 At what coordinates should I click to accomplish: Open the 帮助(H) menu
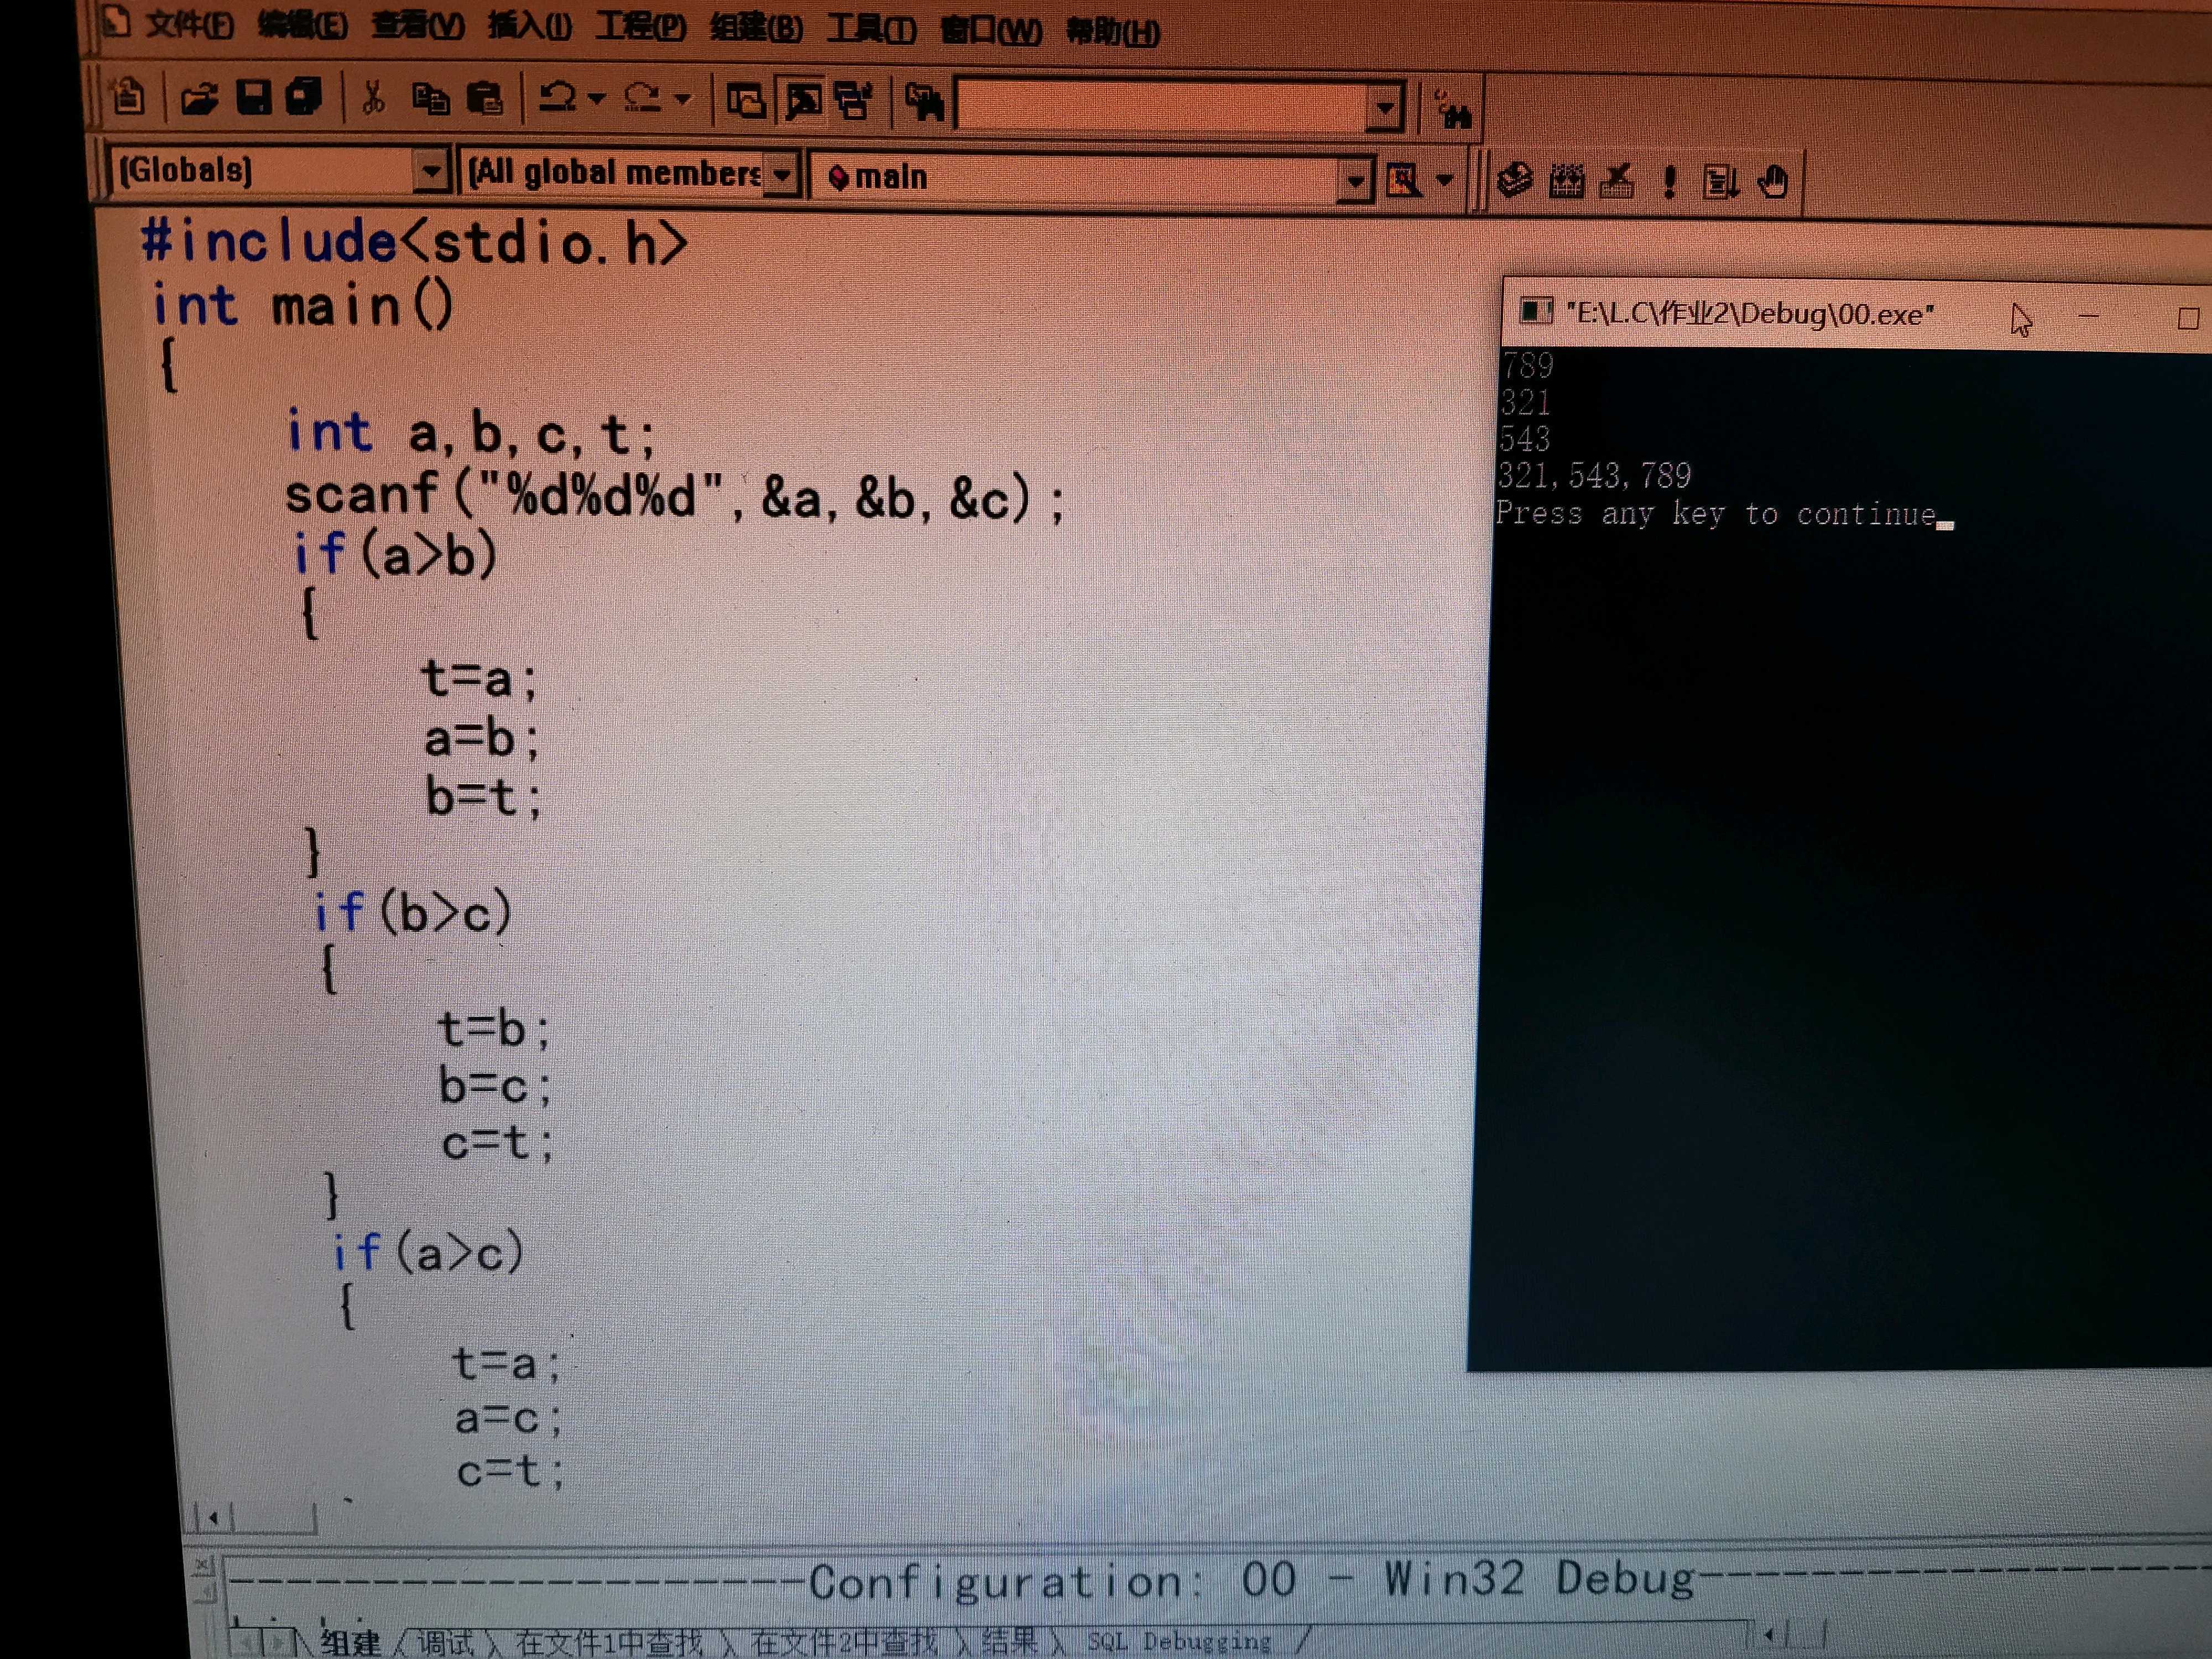click(1112, 32)
